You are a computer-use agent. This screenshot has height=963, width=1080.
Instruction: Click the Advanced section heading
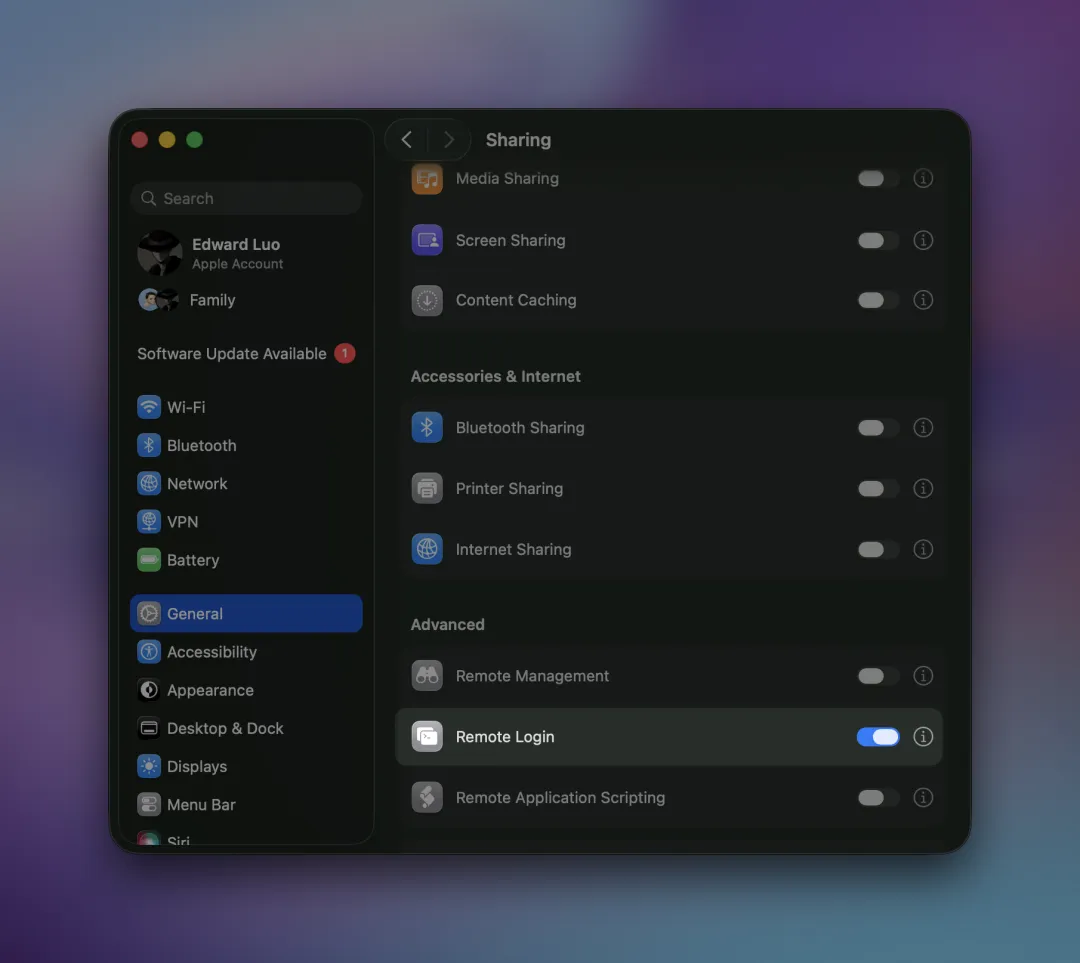point(448,624)
